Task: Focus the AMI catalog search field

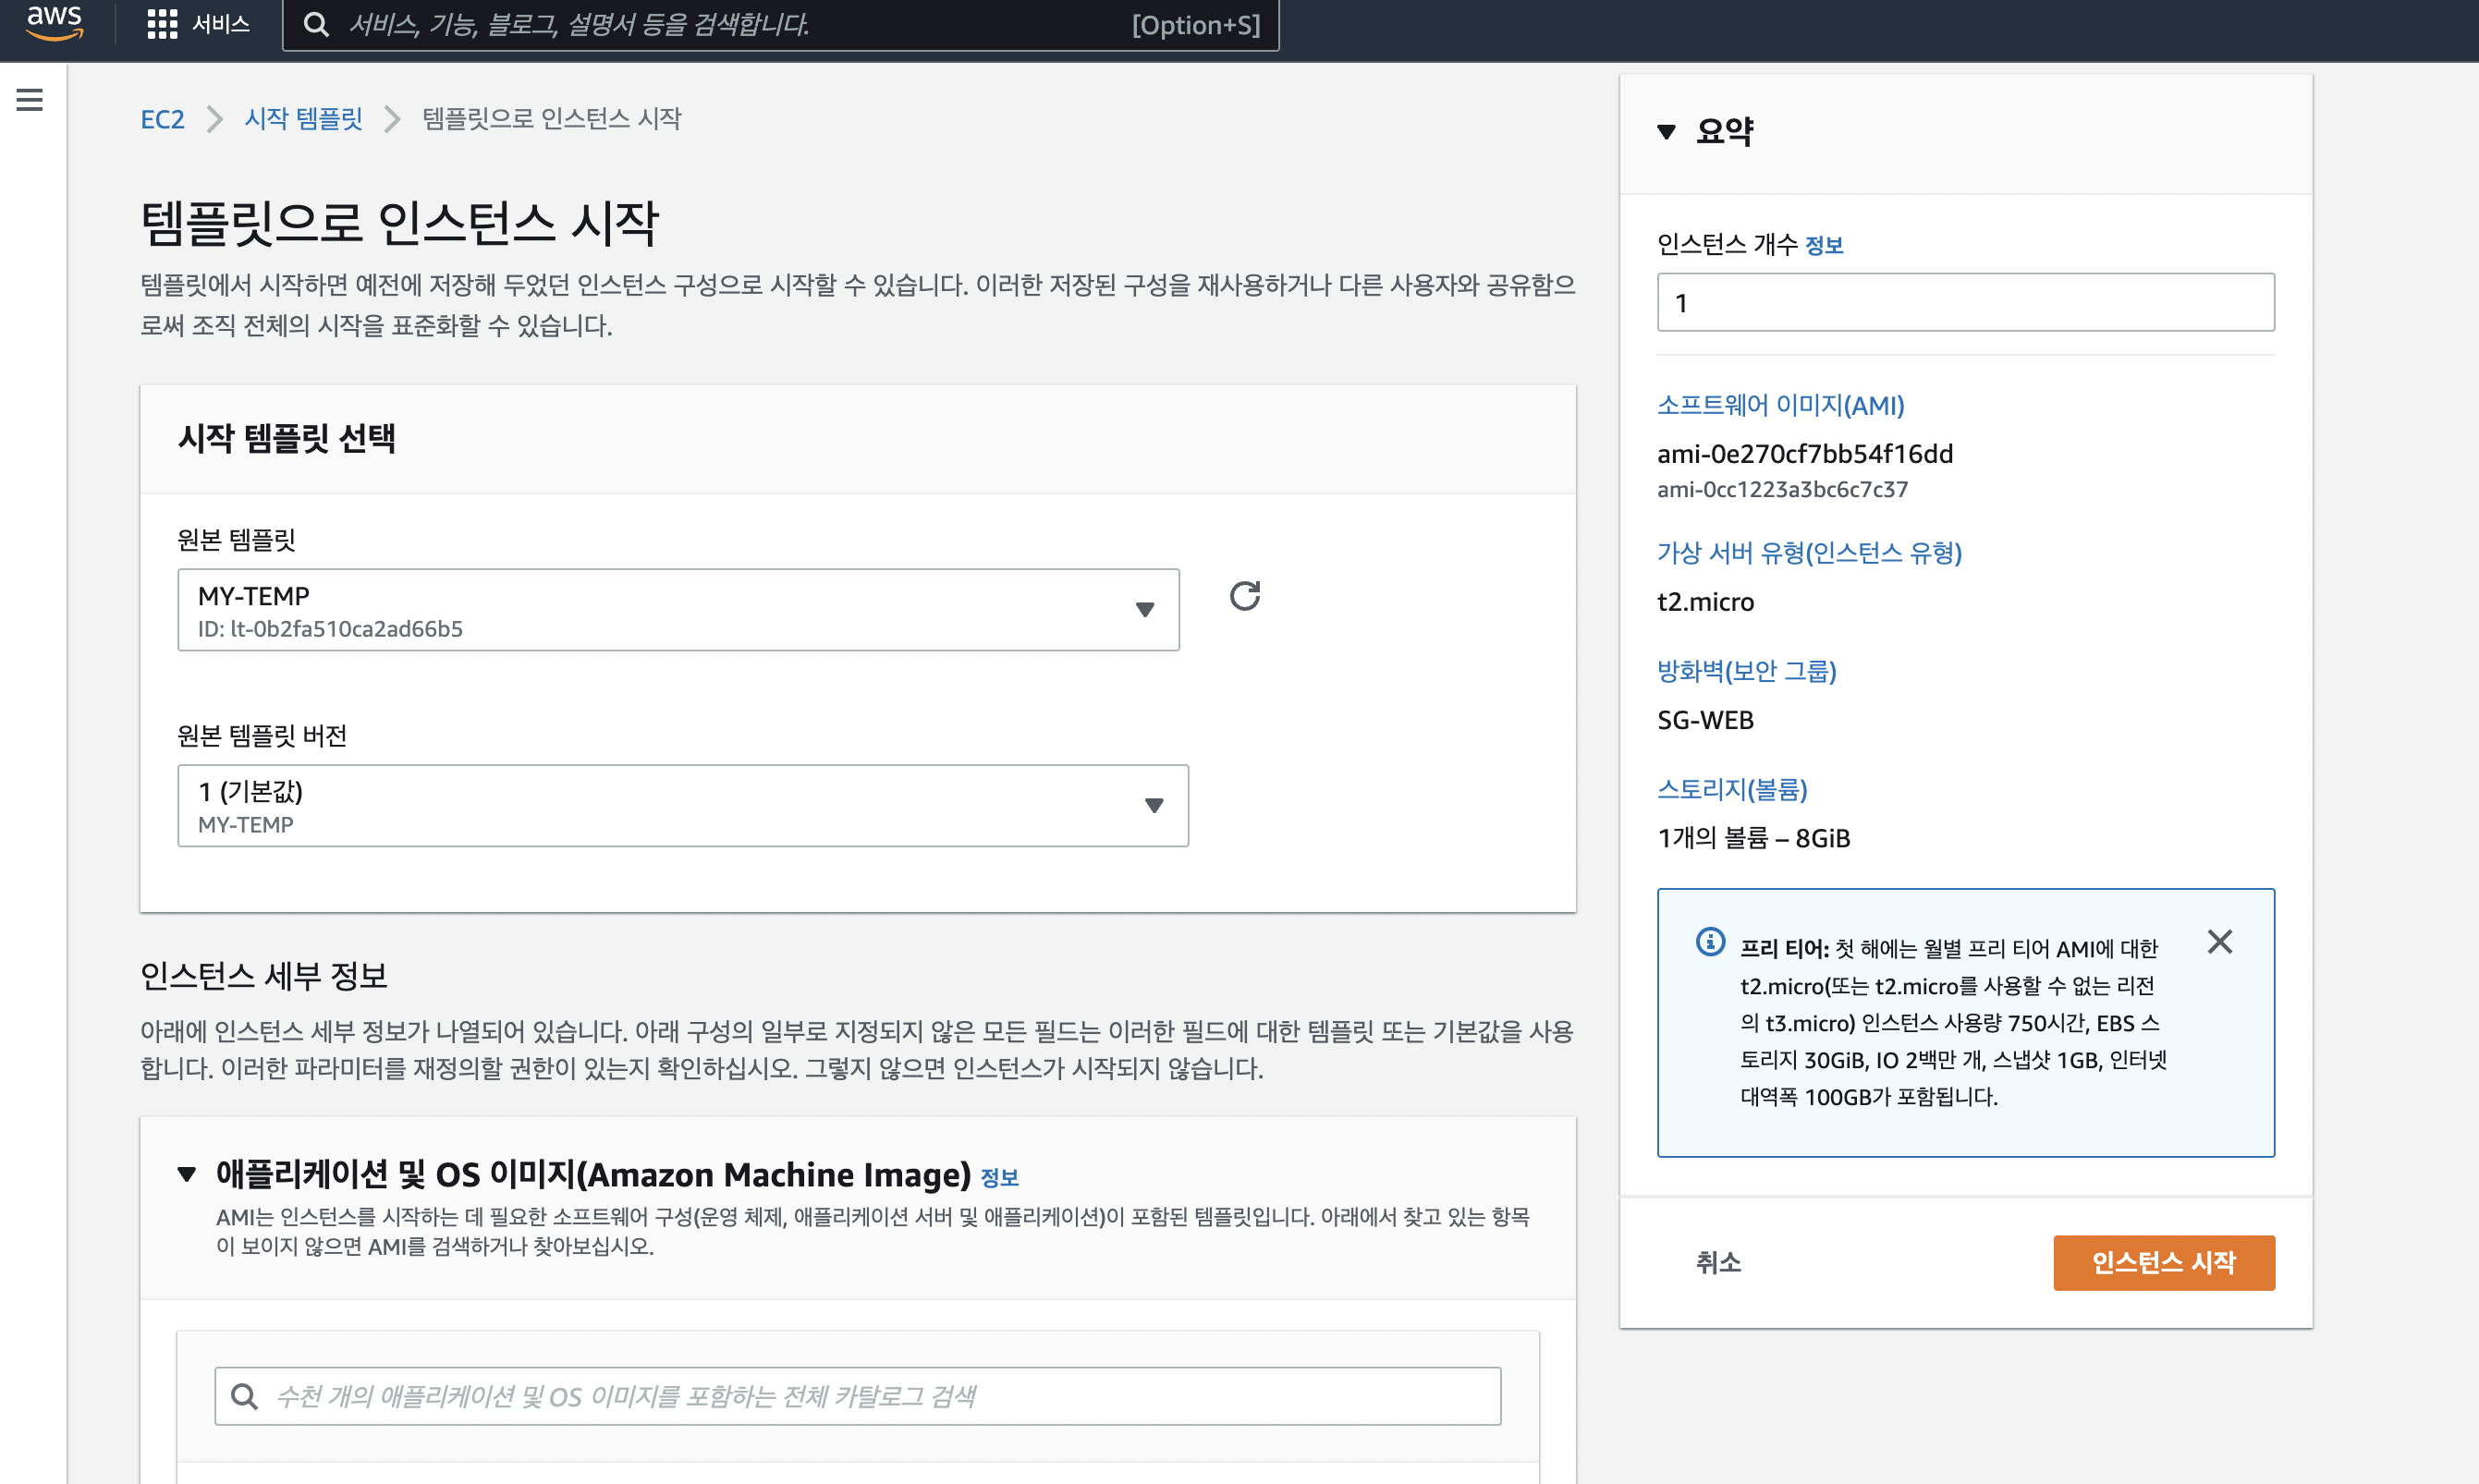Action: point(857,1396)
